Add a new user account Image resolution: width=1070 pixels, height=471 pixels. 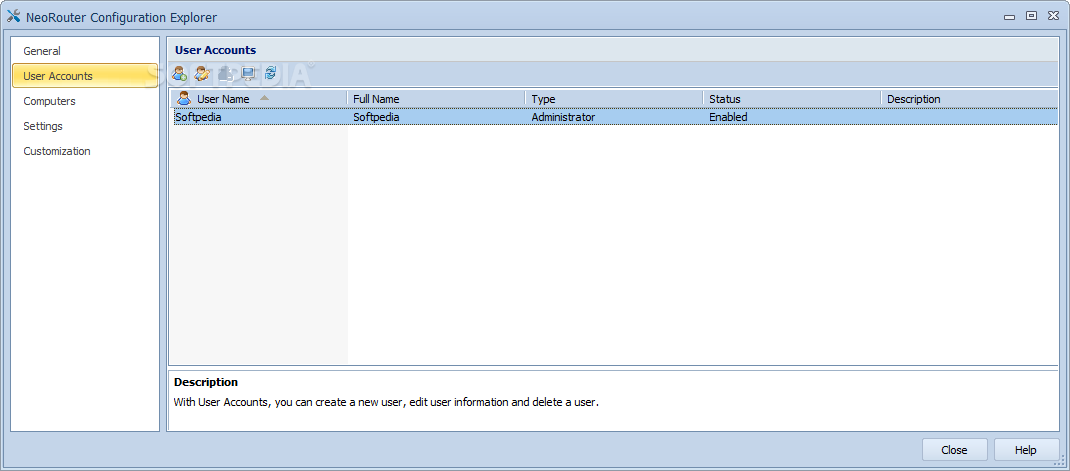coord(180,73)
